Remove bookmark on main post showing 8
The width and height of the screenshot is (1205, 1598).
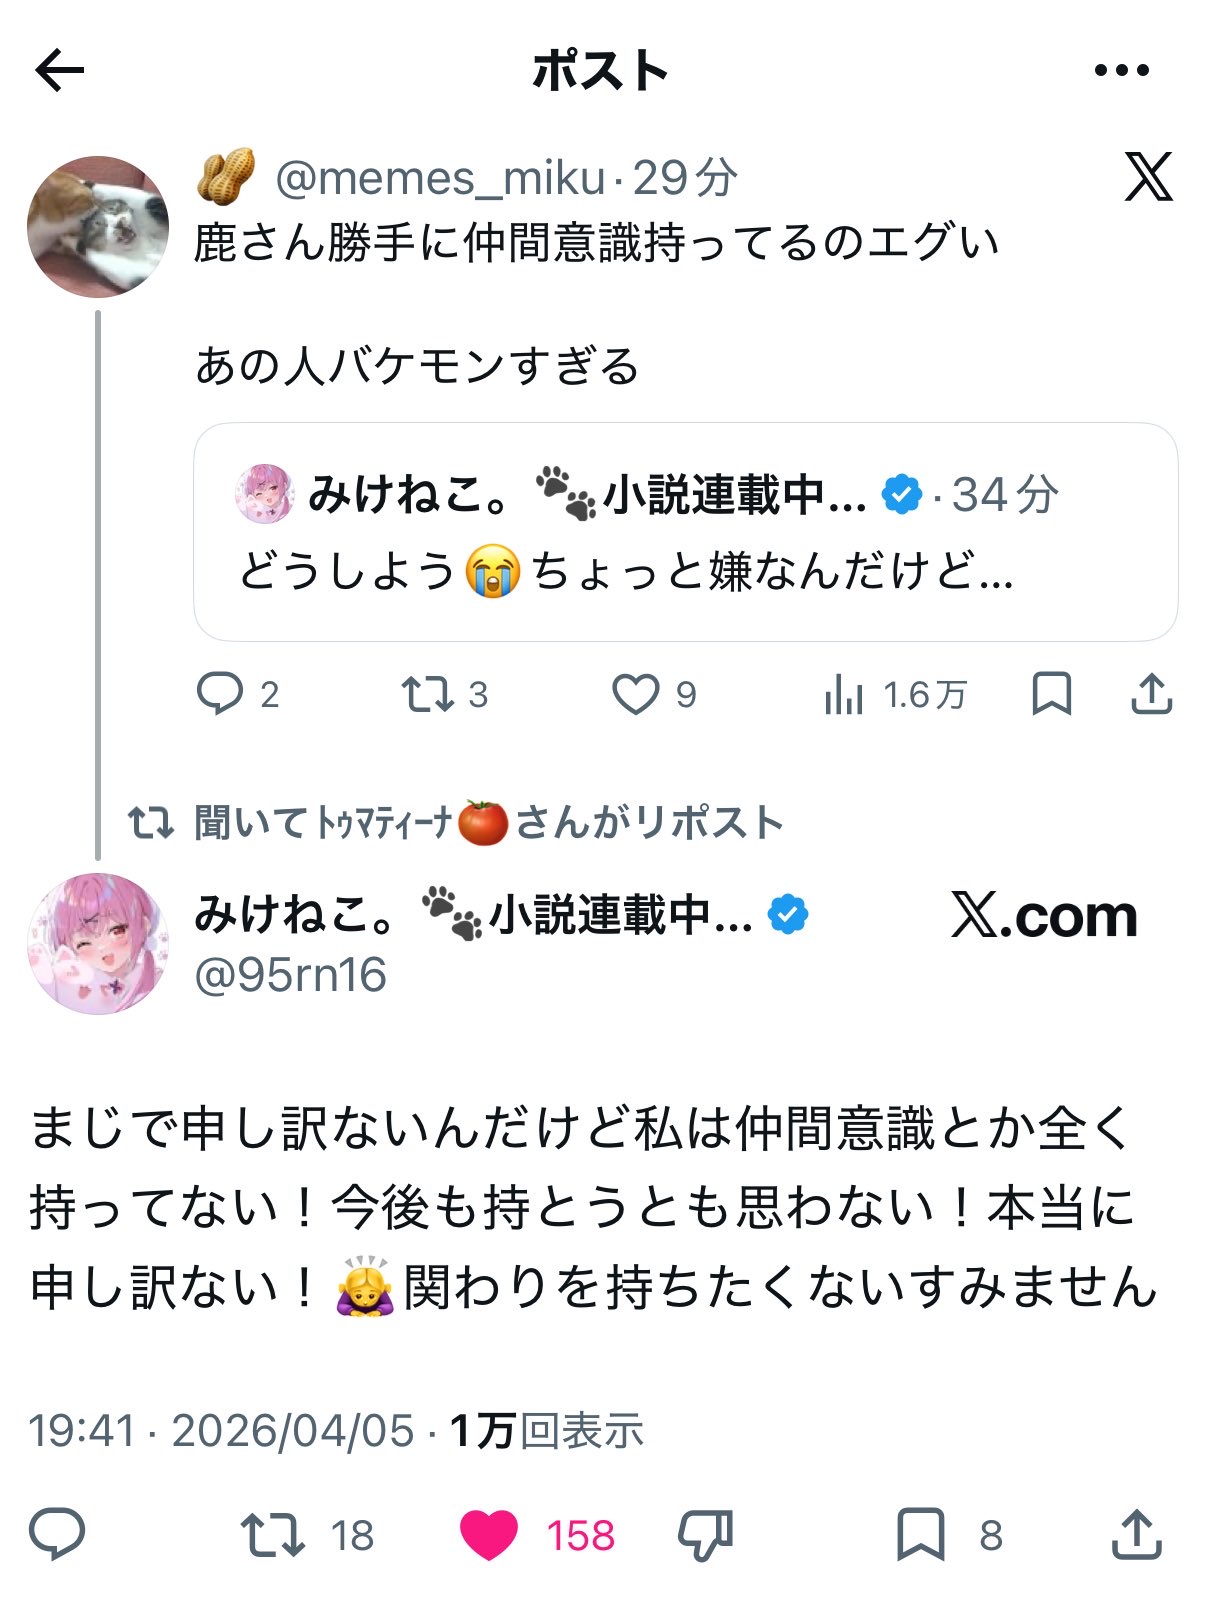[x=920, y=1534]
